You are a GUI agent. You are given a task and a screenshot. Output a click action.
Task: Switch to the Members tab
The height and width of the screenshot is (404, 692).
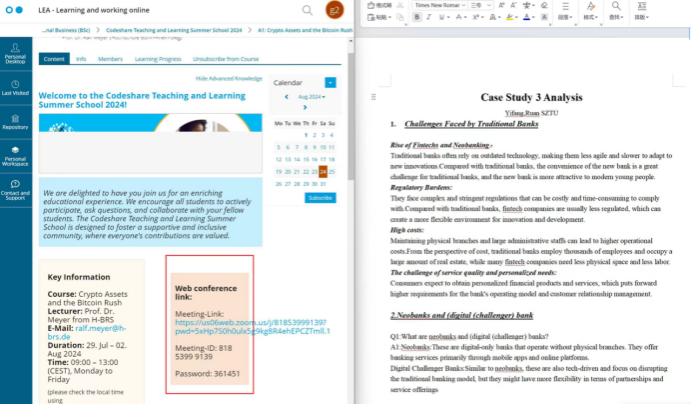tap(110, 59)
